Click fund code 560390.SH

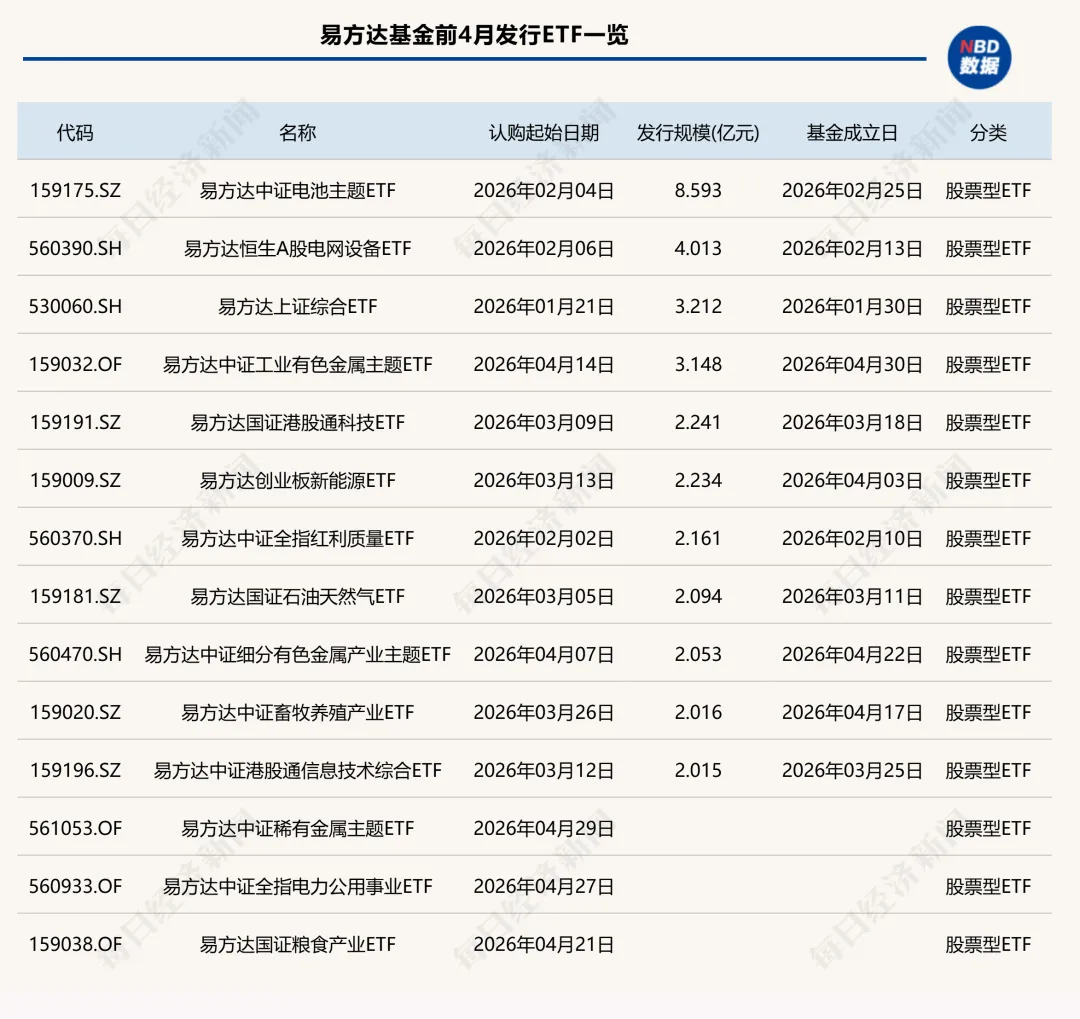[x=75, y=248]
